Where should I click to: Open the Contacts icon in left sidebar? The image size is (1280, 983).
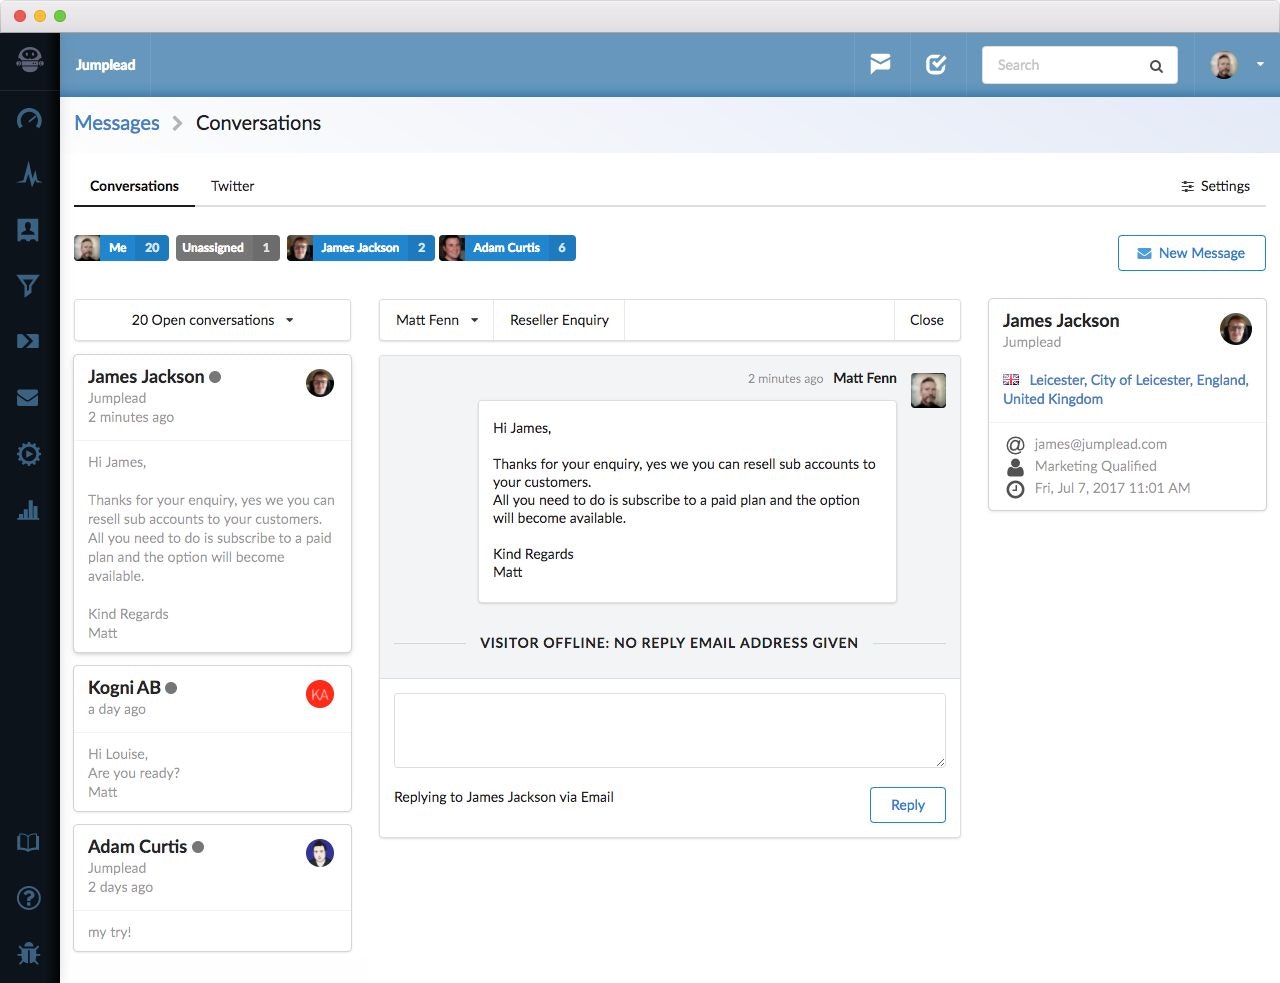[29, 229]
